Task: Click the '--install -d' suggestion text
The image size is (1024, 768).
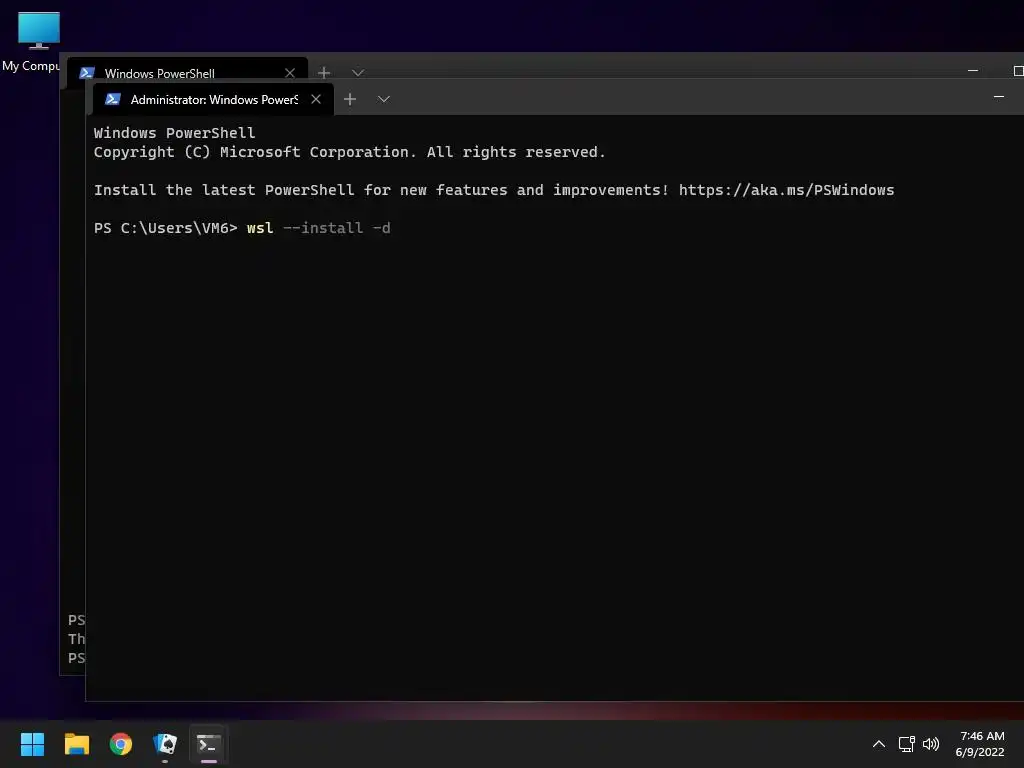Action: tap(337, 228)
